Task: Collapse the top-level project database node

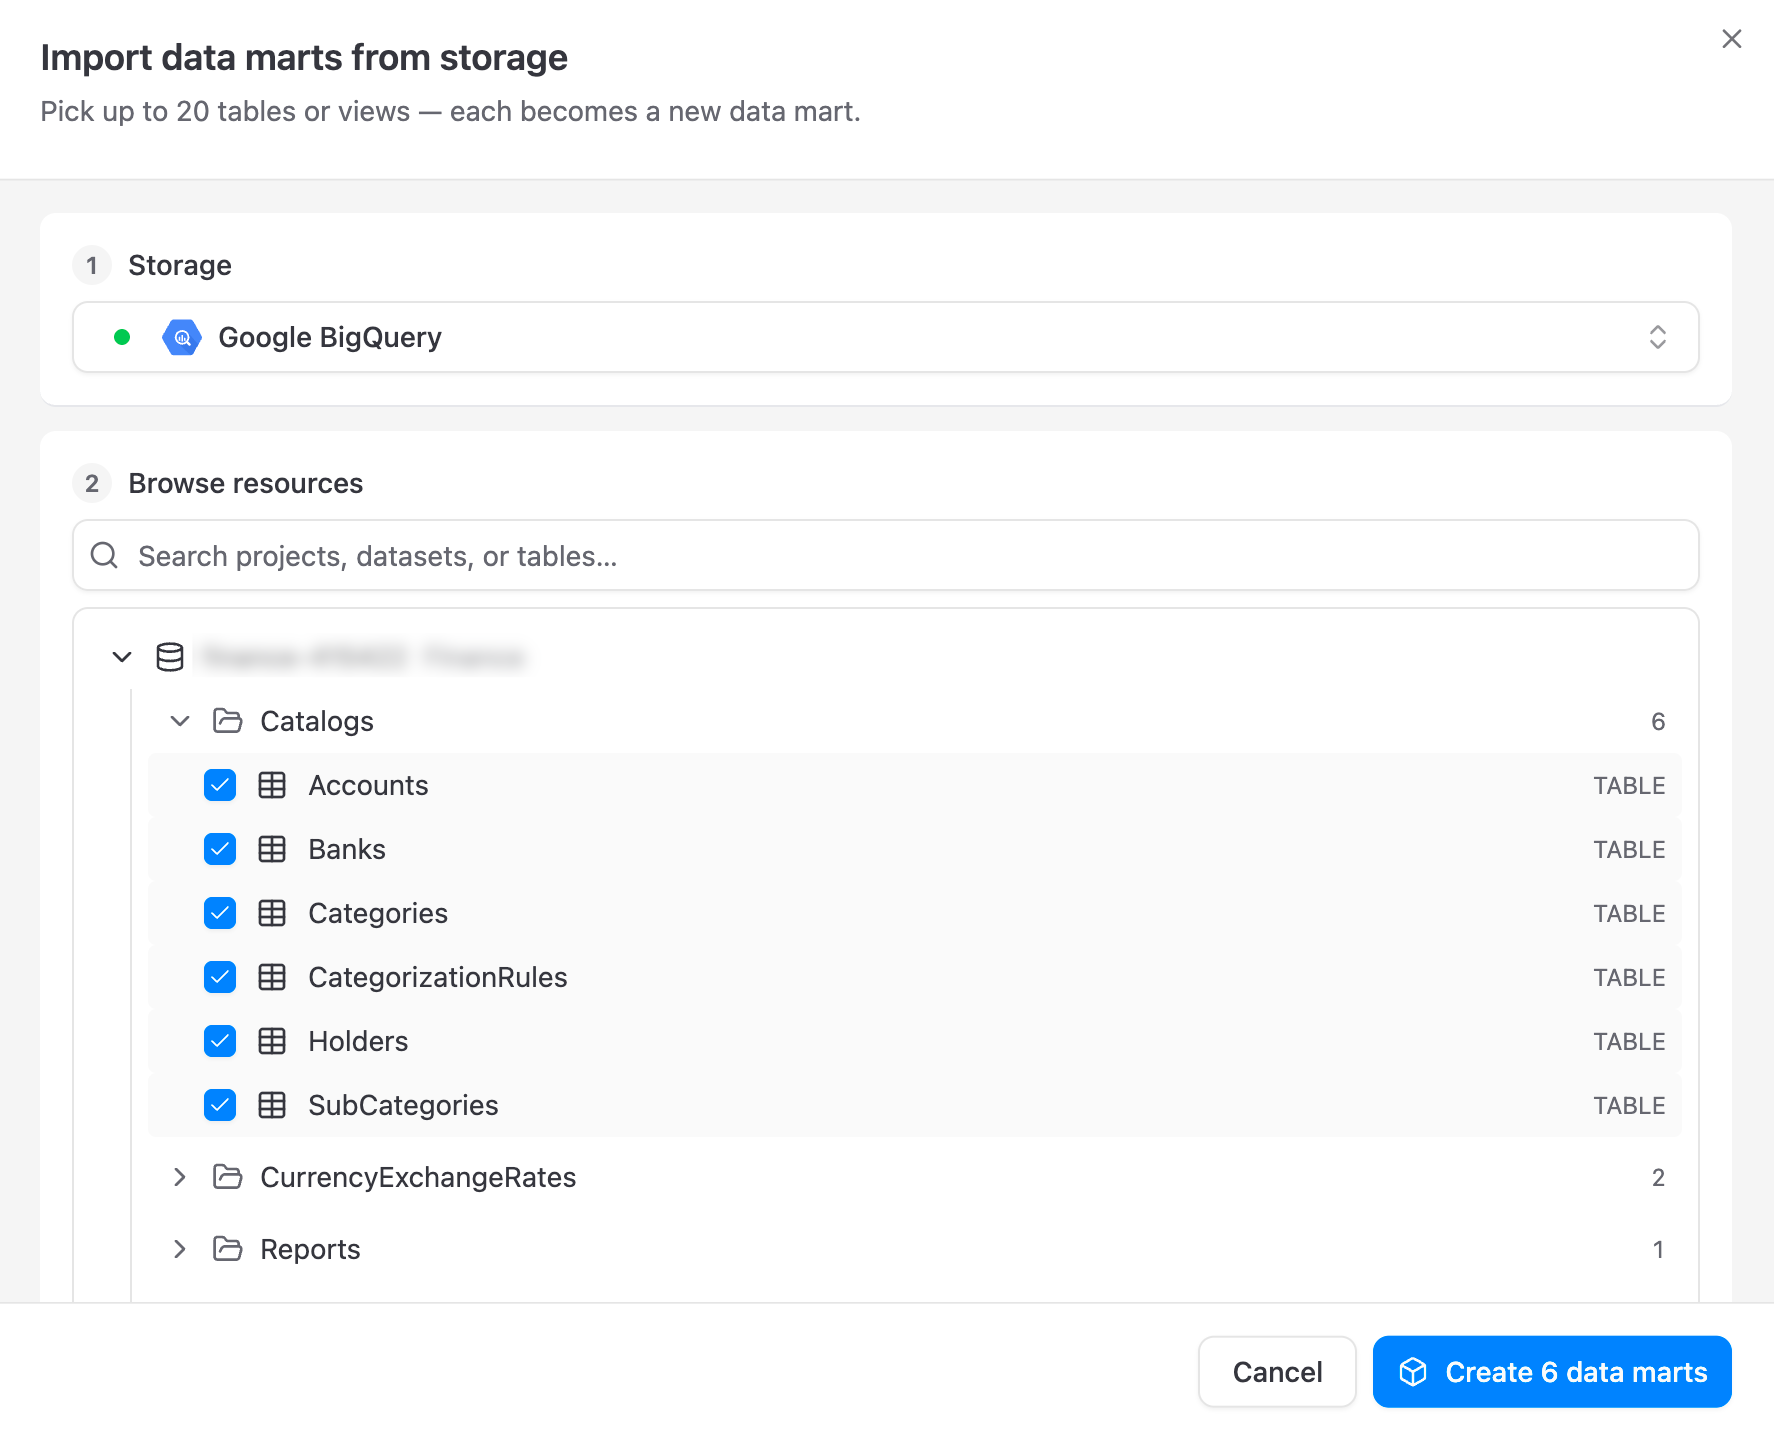Action: 122,657
